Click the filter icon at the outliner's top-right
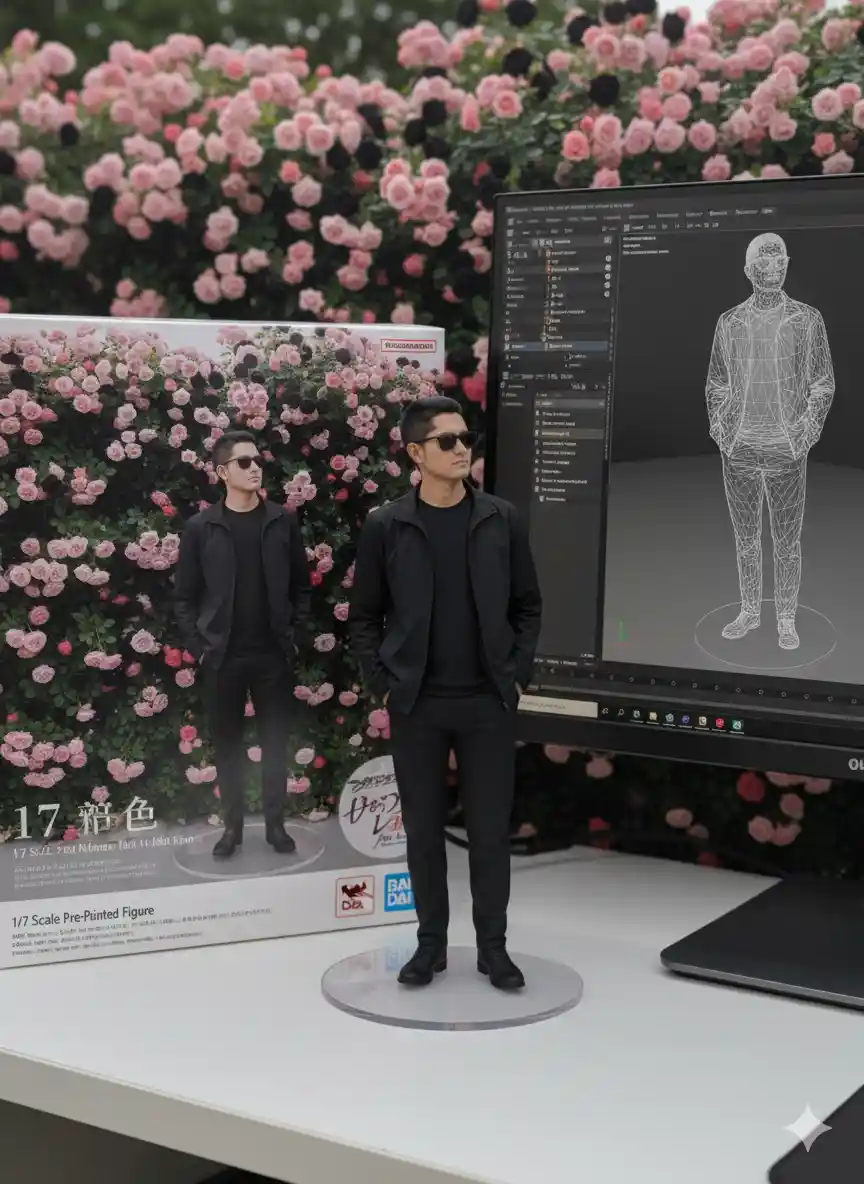The width and height of the screenshot is (864, 1184). pyautogui.click(x=606, y=240)
